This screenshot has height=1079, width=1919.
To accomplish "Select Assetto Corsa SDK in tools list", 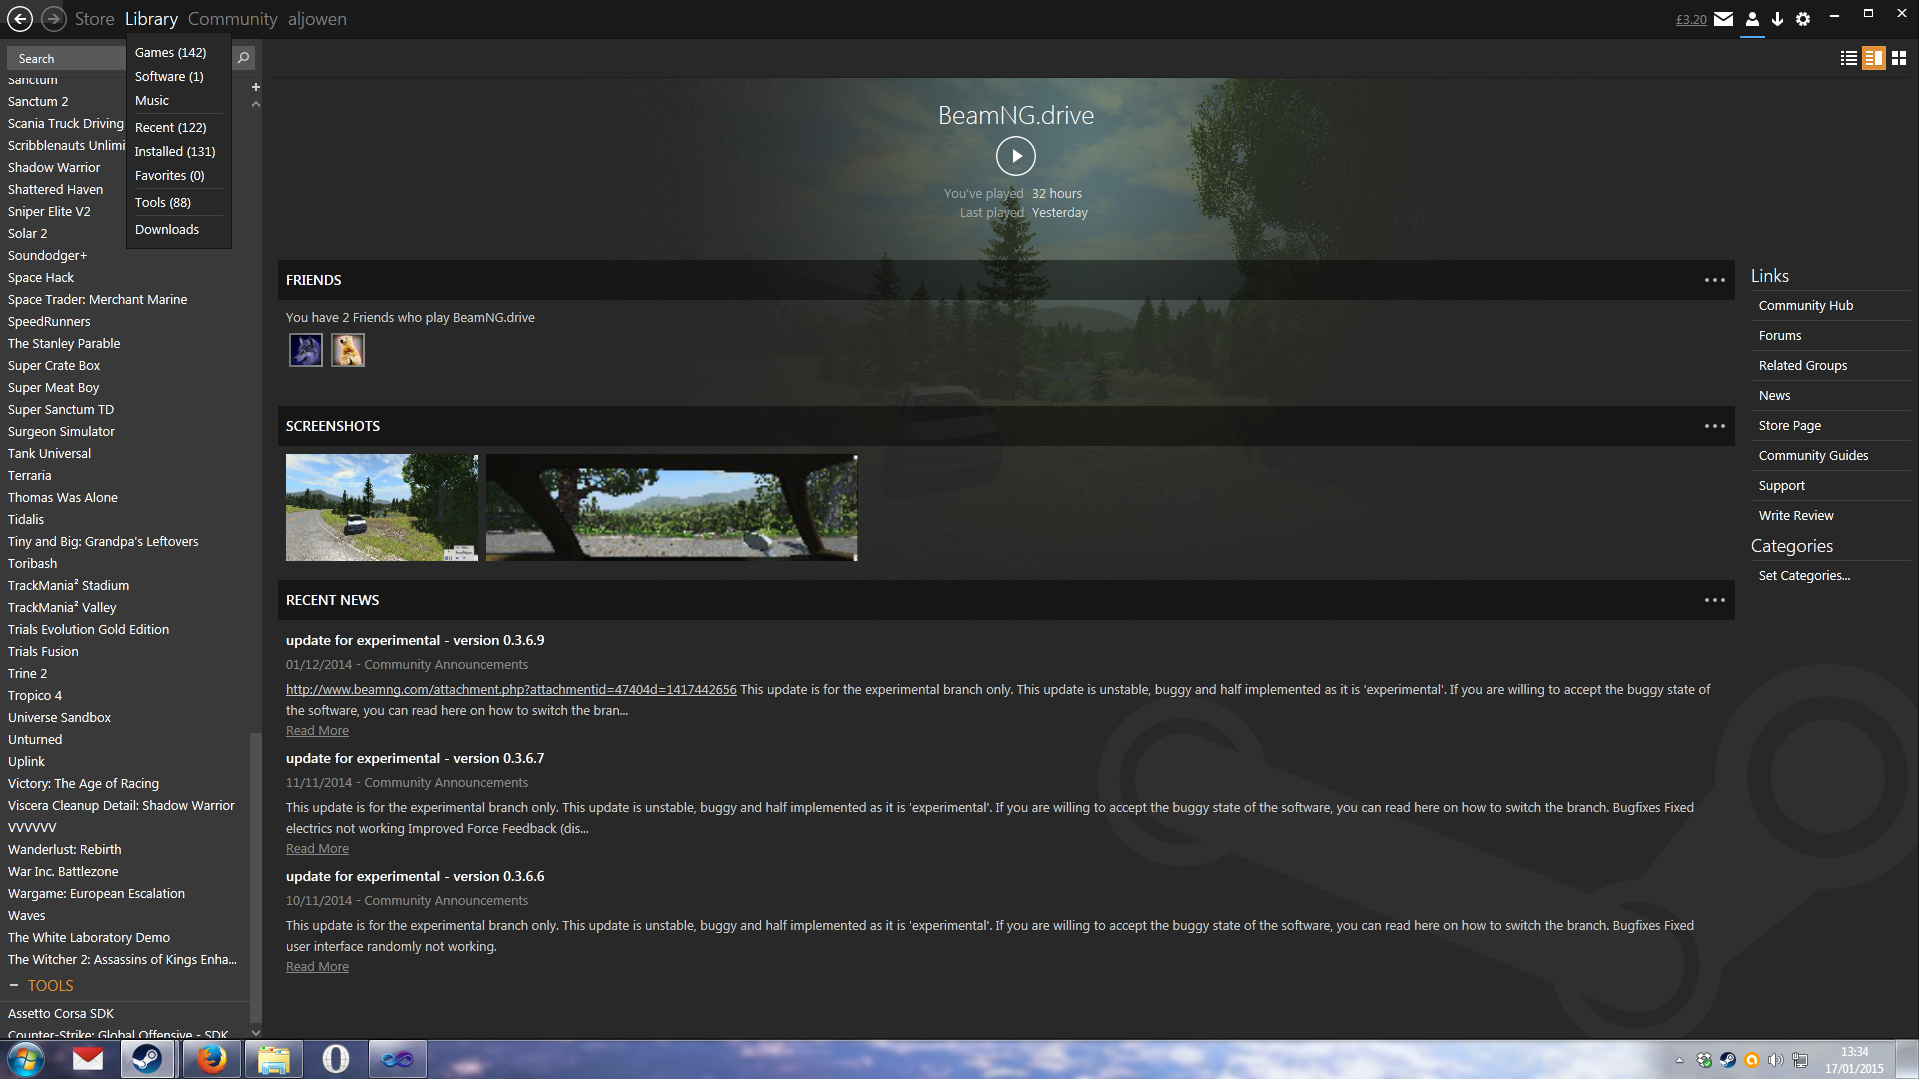I will pyautogui.click(x=61, y=1013).
